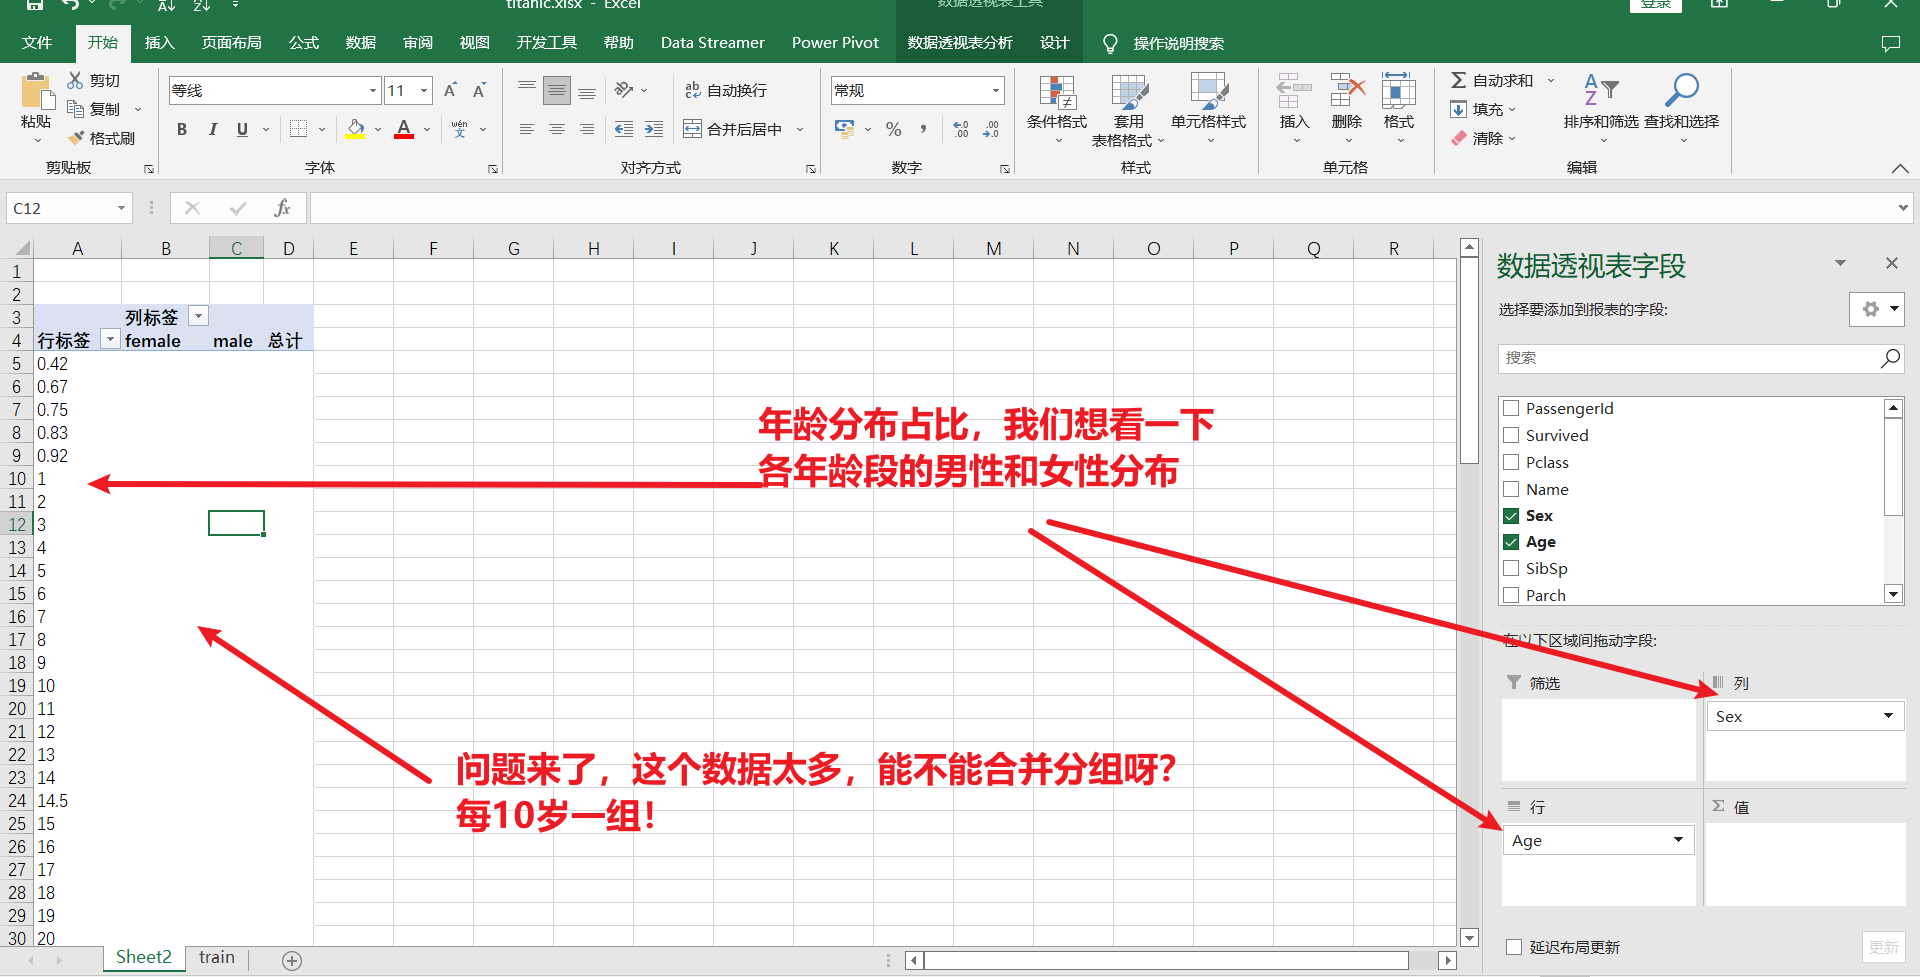The height and width of the screenshot is (977, 1920).
Task: Open the column labels (列标签) filter dropdown
Action: [x=198, y=316]
